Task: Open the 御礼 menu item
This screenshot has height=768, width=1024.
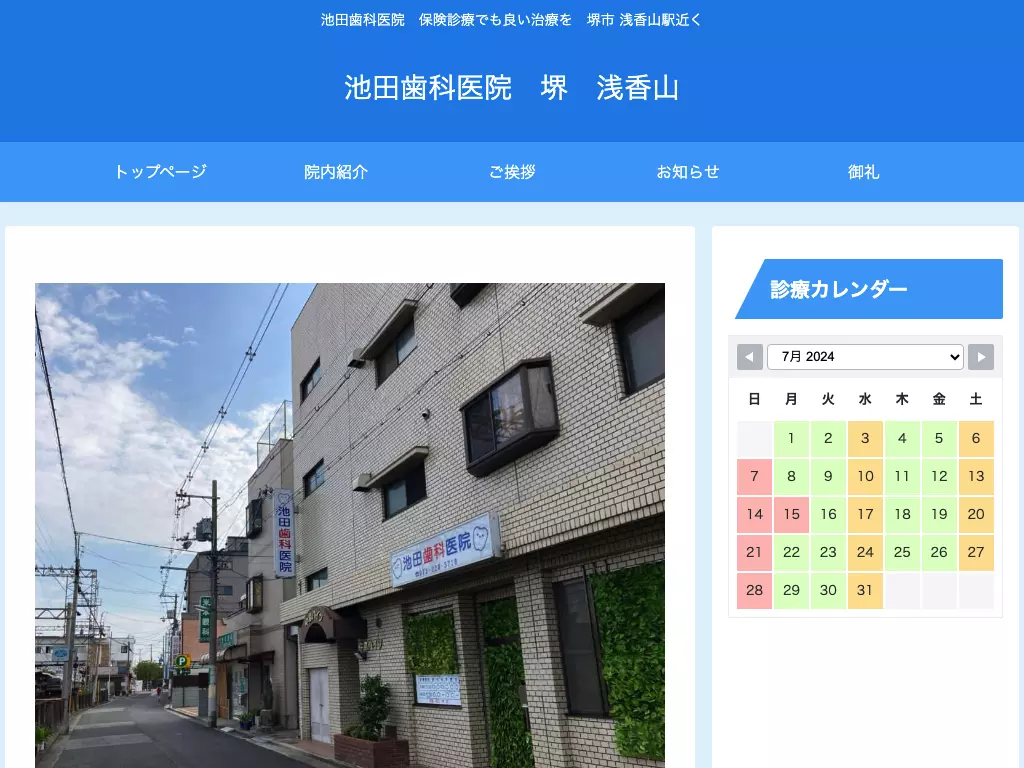Action: pos(863,172)
